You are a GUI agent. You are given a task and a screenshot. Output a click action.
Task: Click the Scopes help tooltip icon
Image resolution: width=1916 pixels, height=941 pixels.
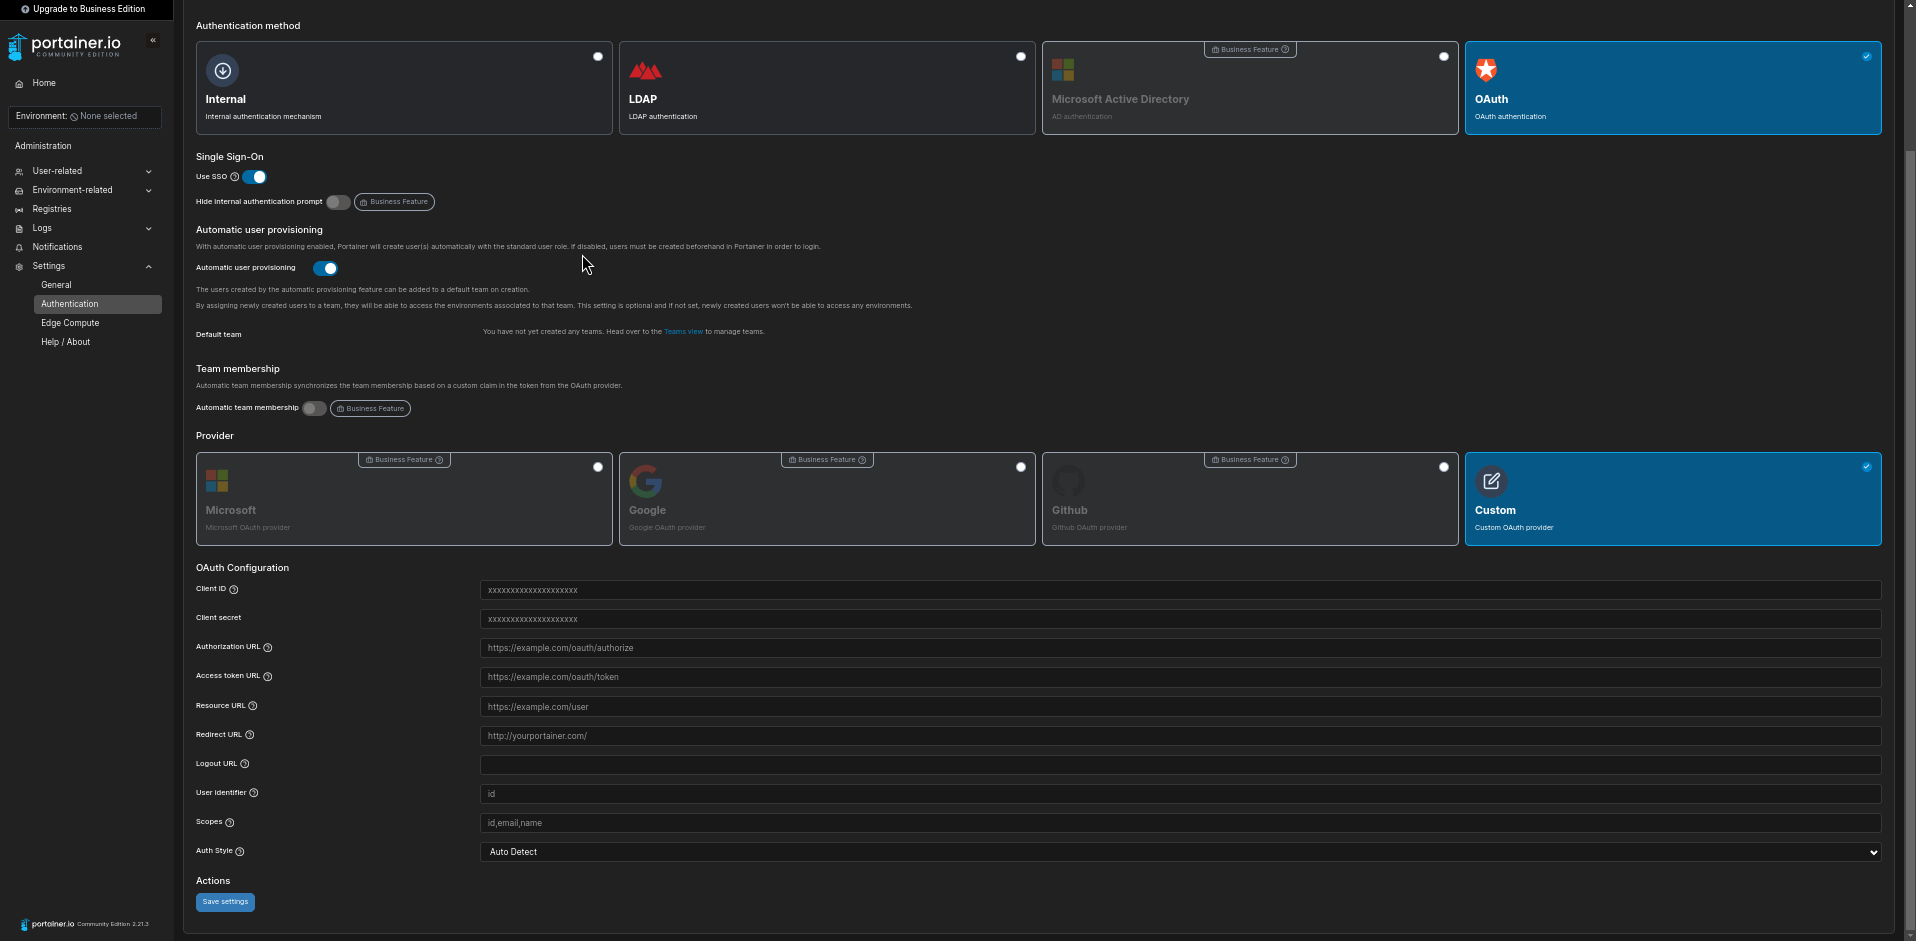[230, 823]
